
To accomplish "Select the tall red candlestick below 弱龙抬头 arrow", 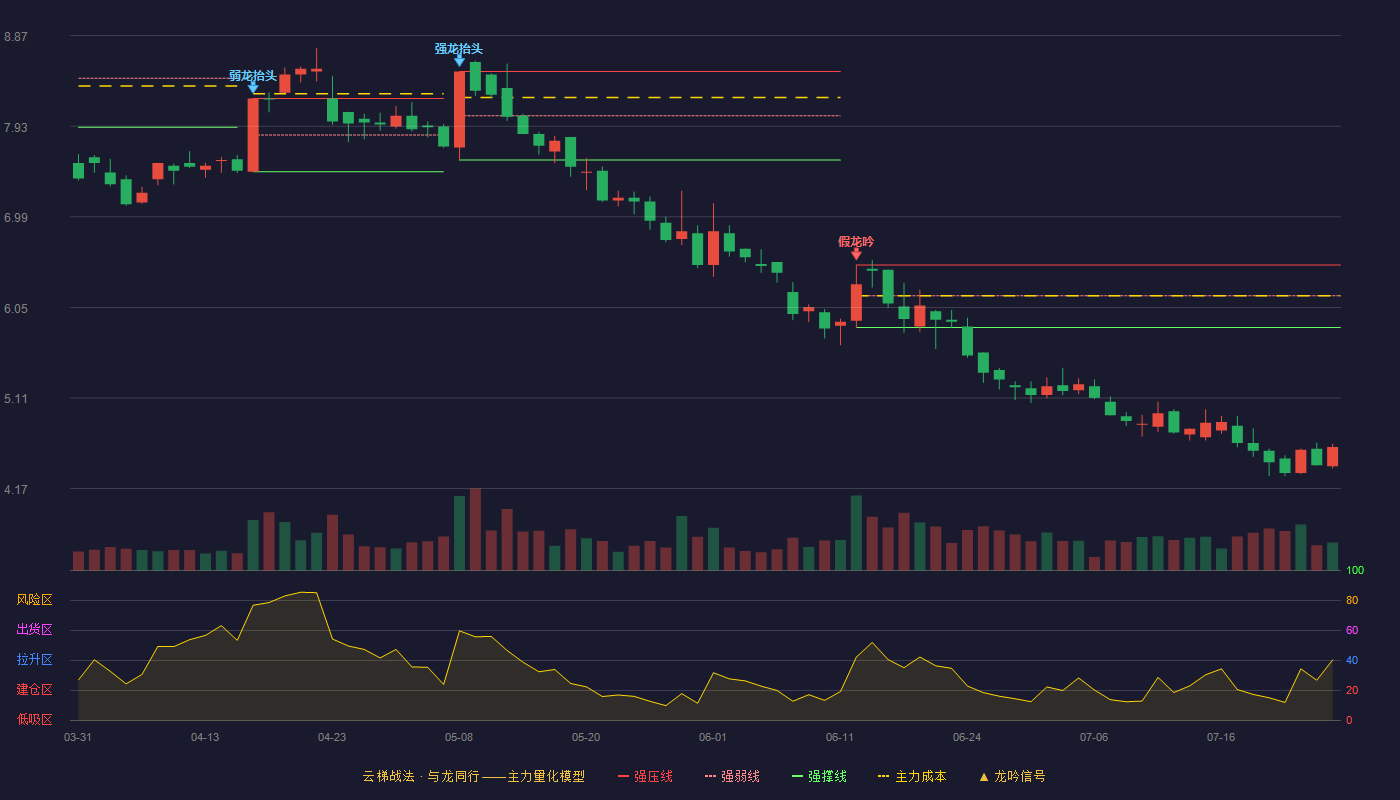I will point(253,135).
